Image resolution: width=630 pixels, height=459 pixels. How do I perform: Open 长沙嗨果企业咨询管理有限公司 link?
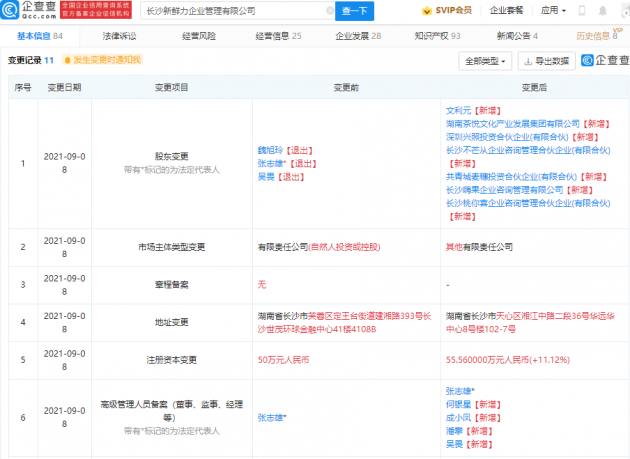pyautogui.click(x=504, y=190)
